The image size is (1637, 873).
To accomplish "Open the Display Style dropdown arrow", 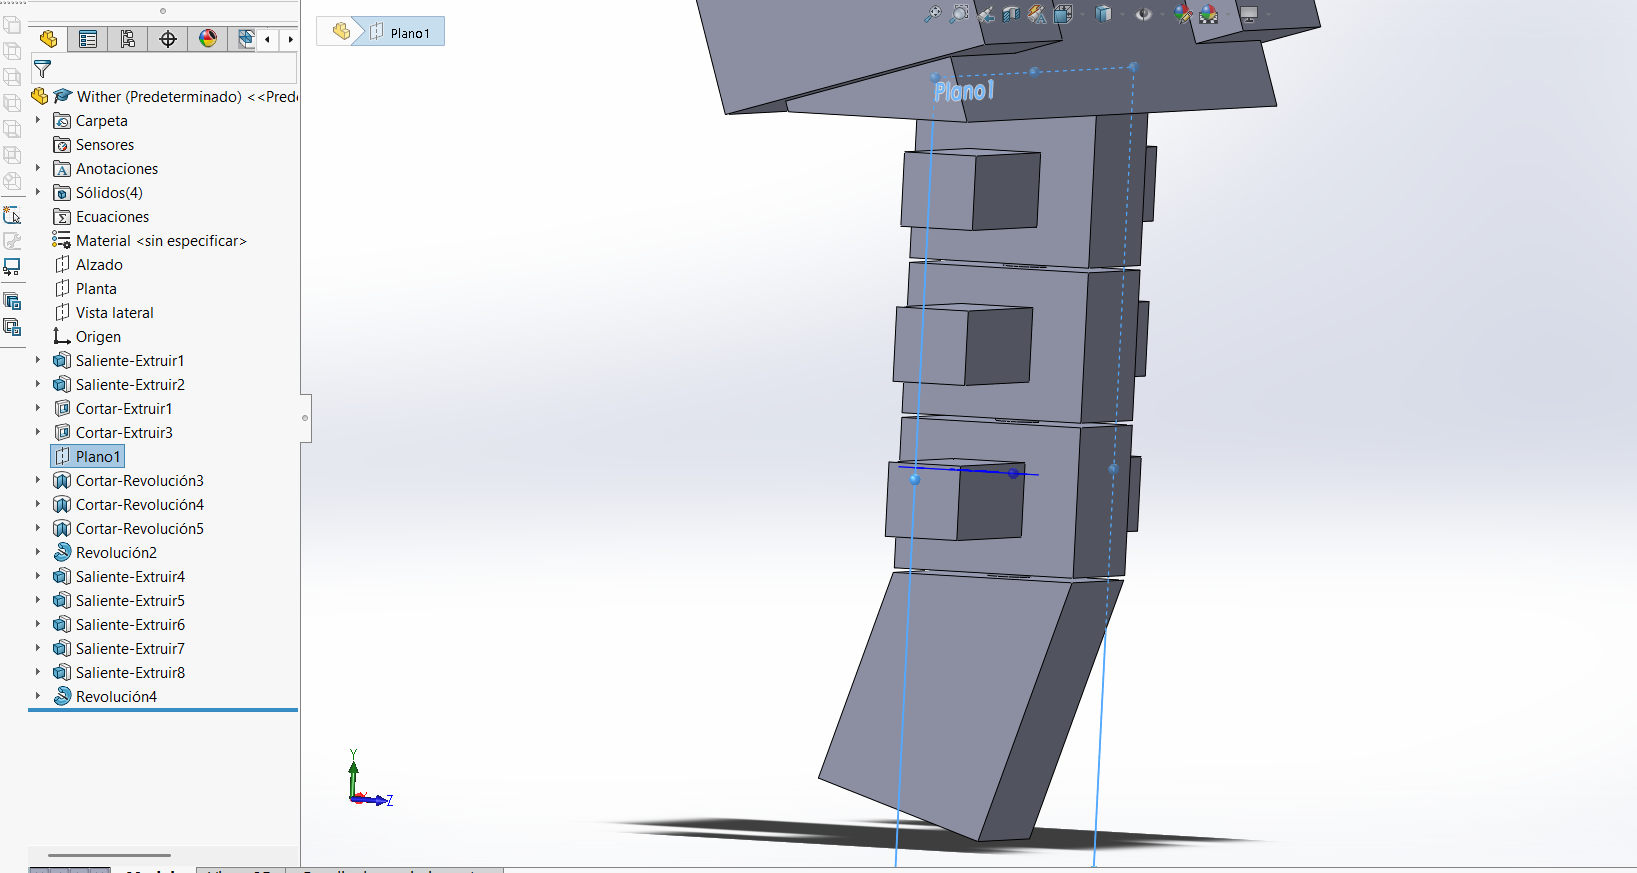I will 1121,14.
